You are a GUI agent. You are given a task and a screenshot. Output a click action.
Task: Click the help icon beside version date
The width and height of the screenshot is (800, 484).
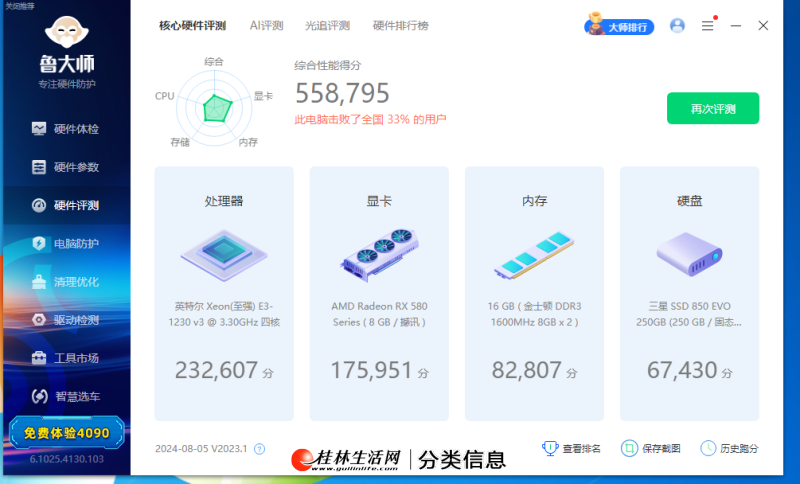tap(259, 450)
